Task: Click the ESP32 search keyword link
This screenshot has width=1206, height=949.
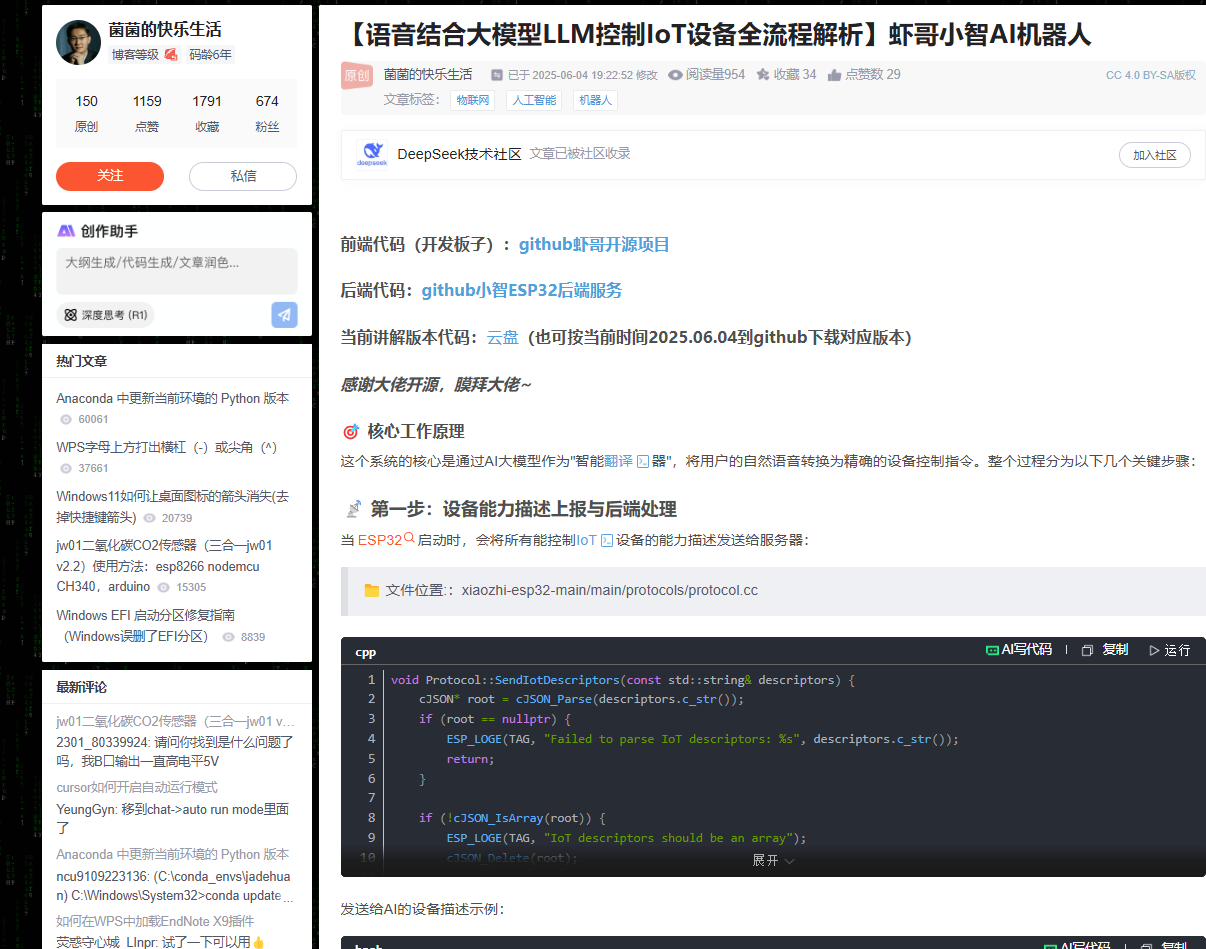Action: [x=379, y=540]
